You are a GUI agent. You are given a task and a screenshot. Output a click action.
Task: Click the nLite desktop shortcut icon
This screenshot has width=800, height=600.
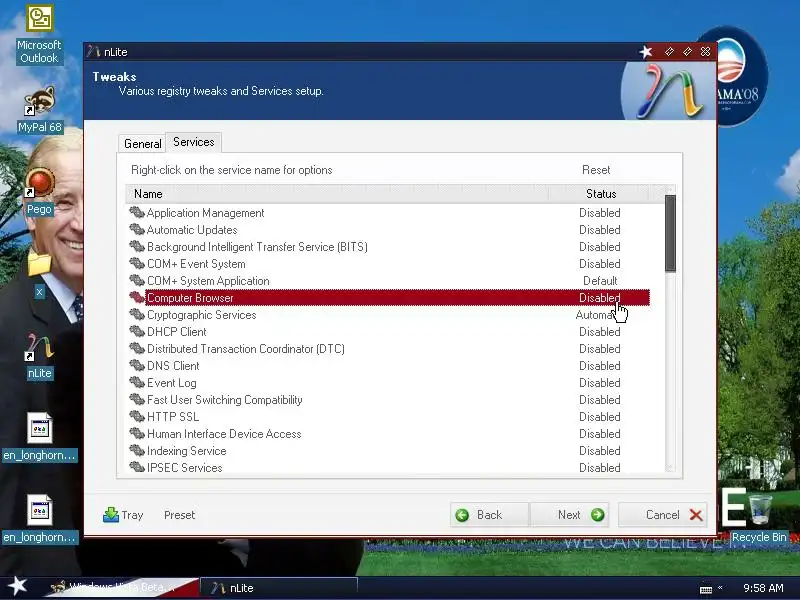pos(40,347)
